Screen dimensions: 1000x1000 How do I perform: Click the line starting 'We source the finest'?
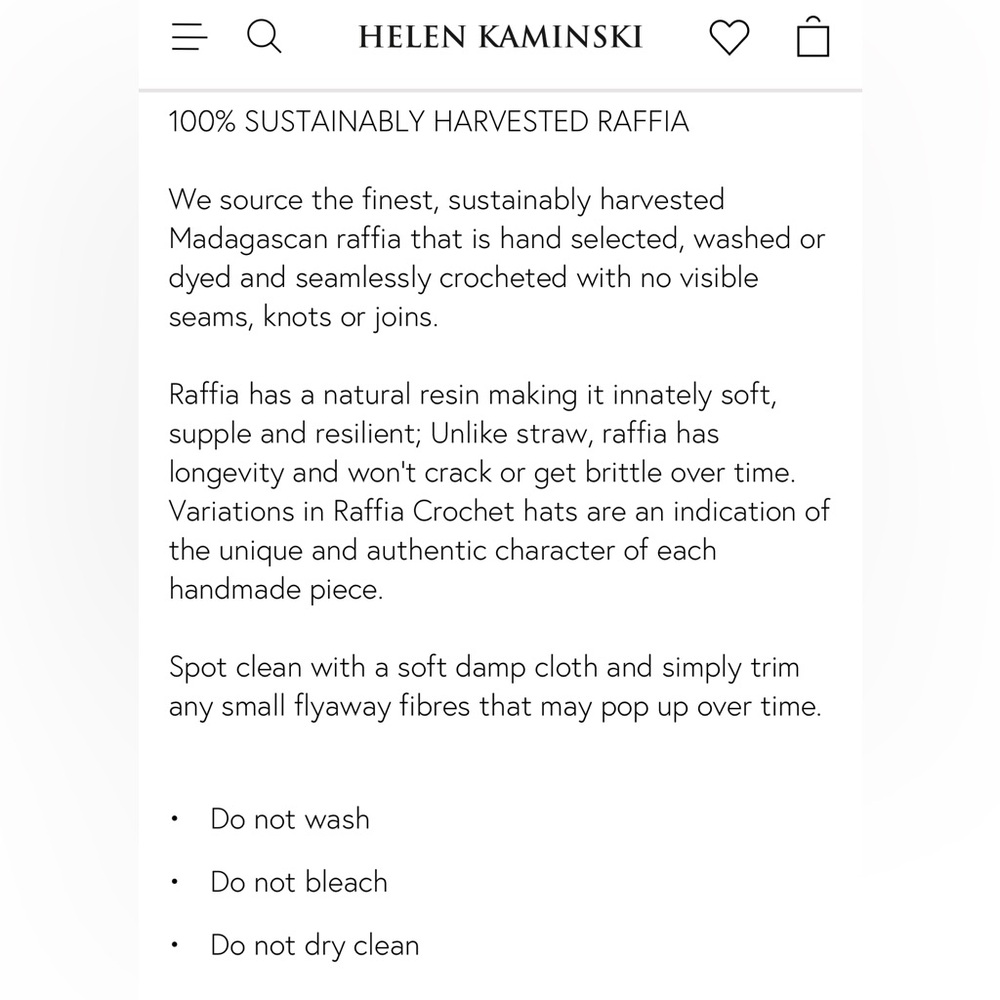446,200
